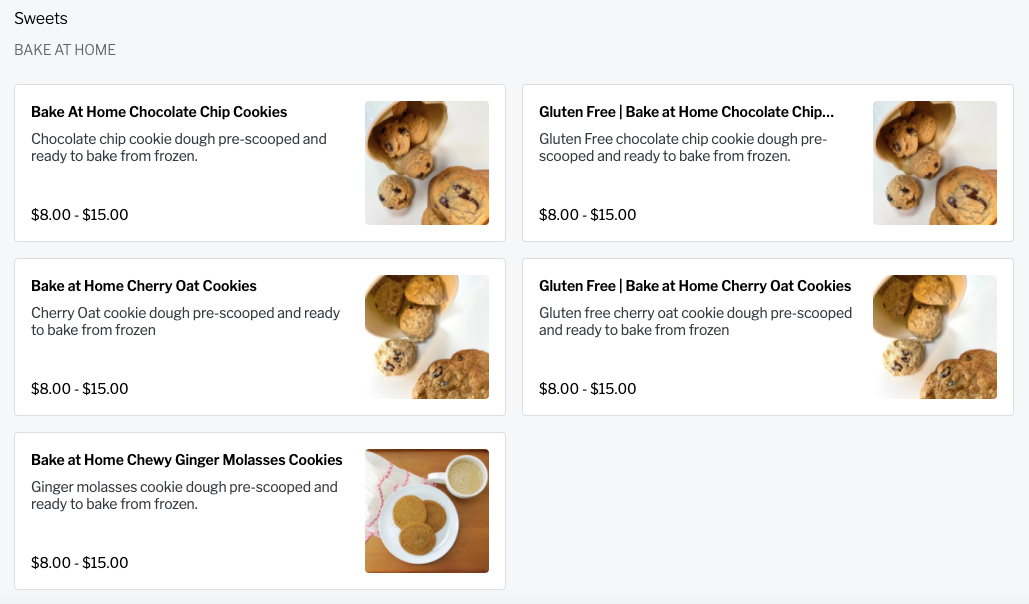Open Gluten Free Cherry Oat Cookies title

[695, 286]
